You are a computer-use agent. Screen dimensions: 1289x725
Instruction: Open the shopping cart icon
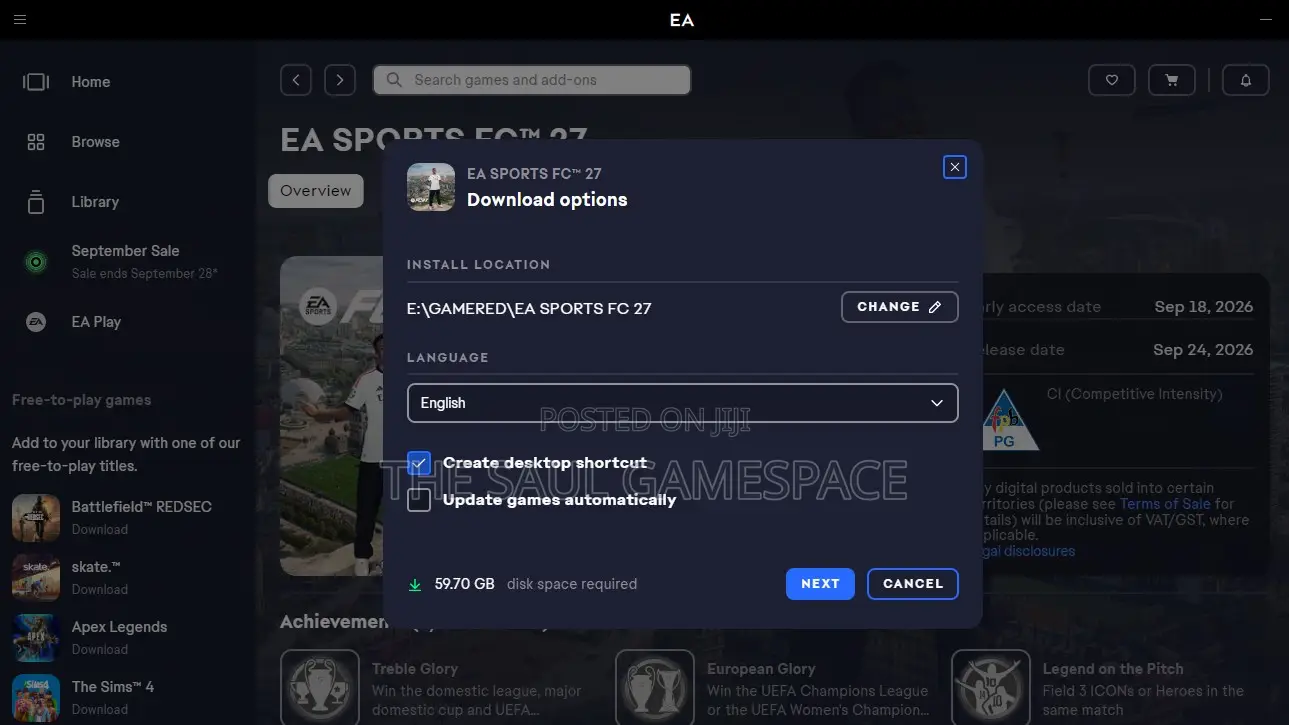pos(1171,80)
